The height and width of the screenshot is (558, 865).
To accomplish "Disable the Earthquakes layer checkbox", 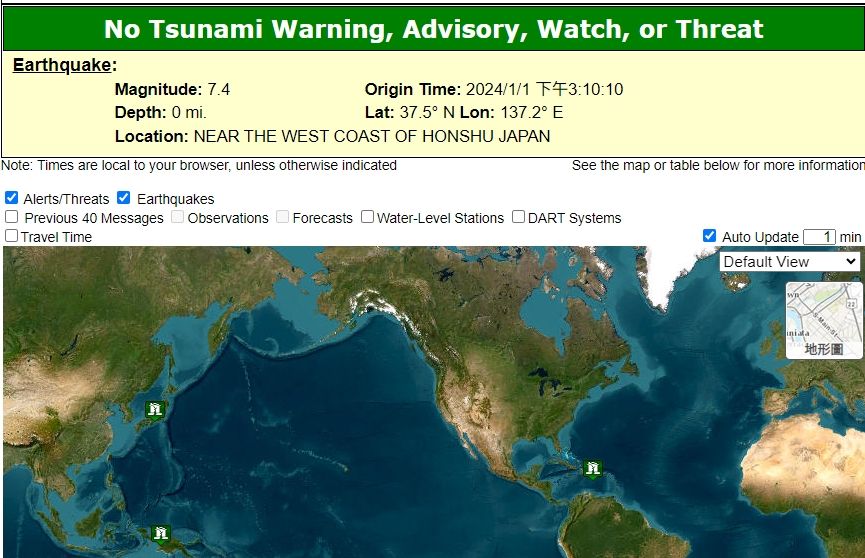I will pos(124,198).
